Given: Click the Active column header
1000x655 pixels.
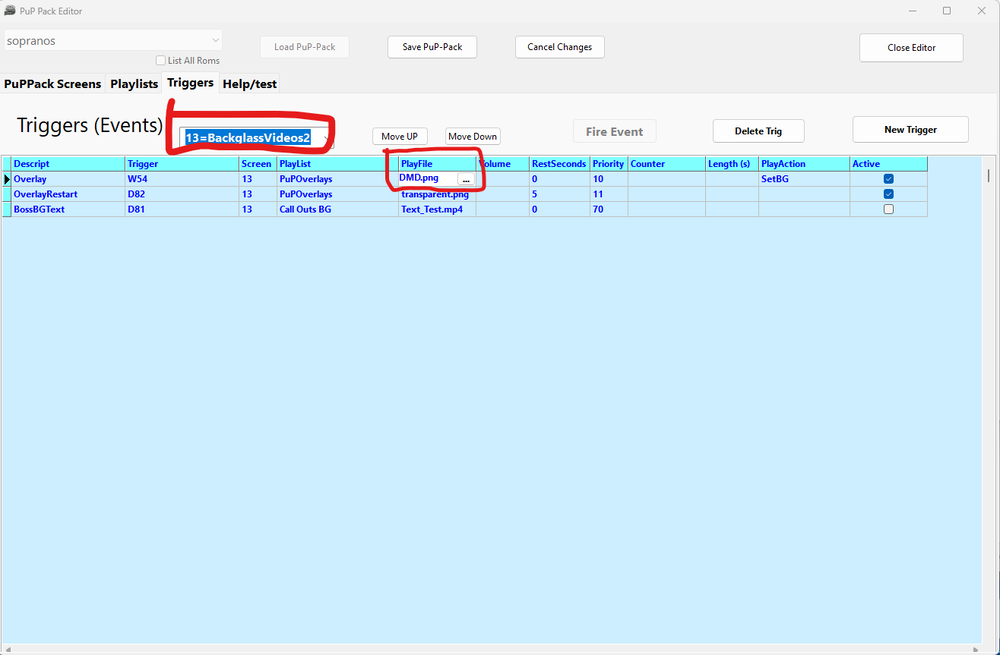Looking at the screenshot, I should click(888, 164).
